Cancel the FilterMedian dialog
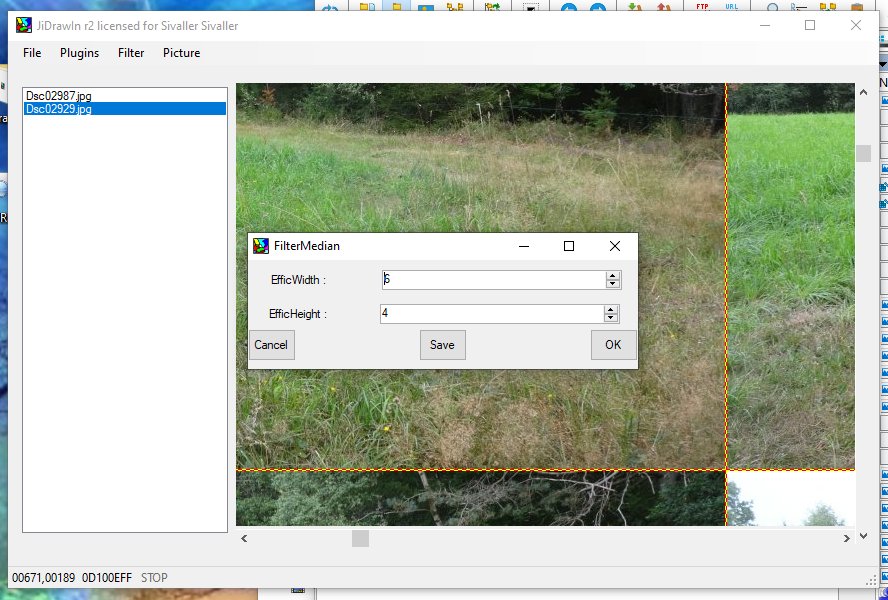This screenshot has width=888, height=600. (x=271, y=345)
